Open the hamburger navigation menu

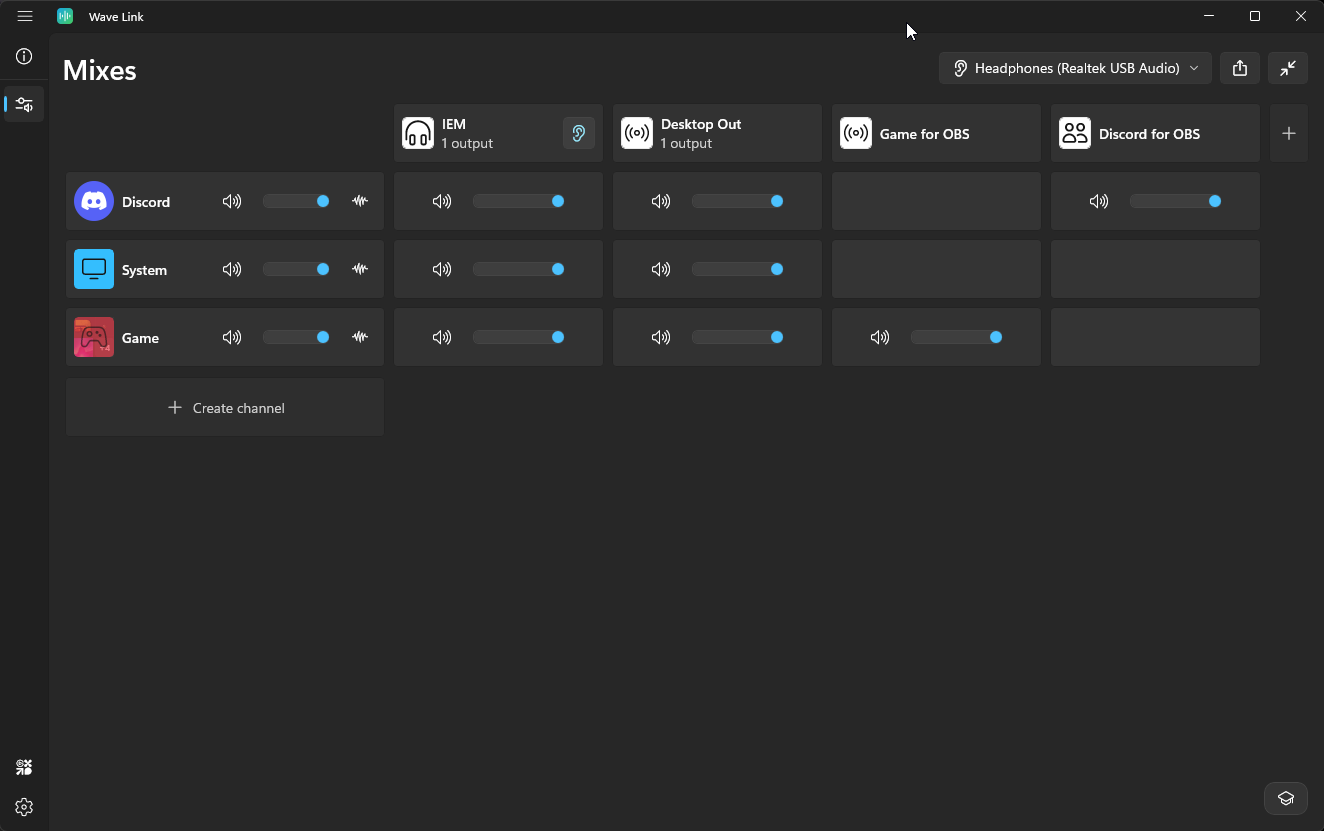tap(25, 16)
